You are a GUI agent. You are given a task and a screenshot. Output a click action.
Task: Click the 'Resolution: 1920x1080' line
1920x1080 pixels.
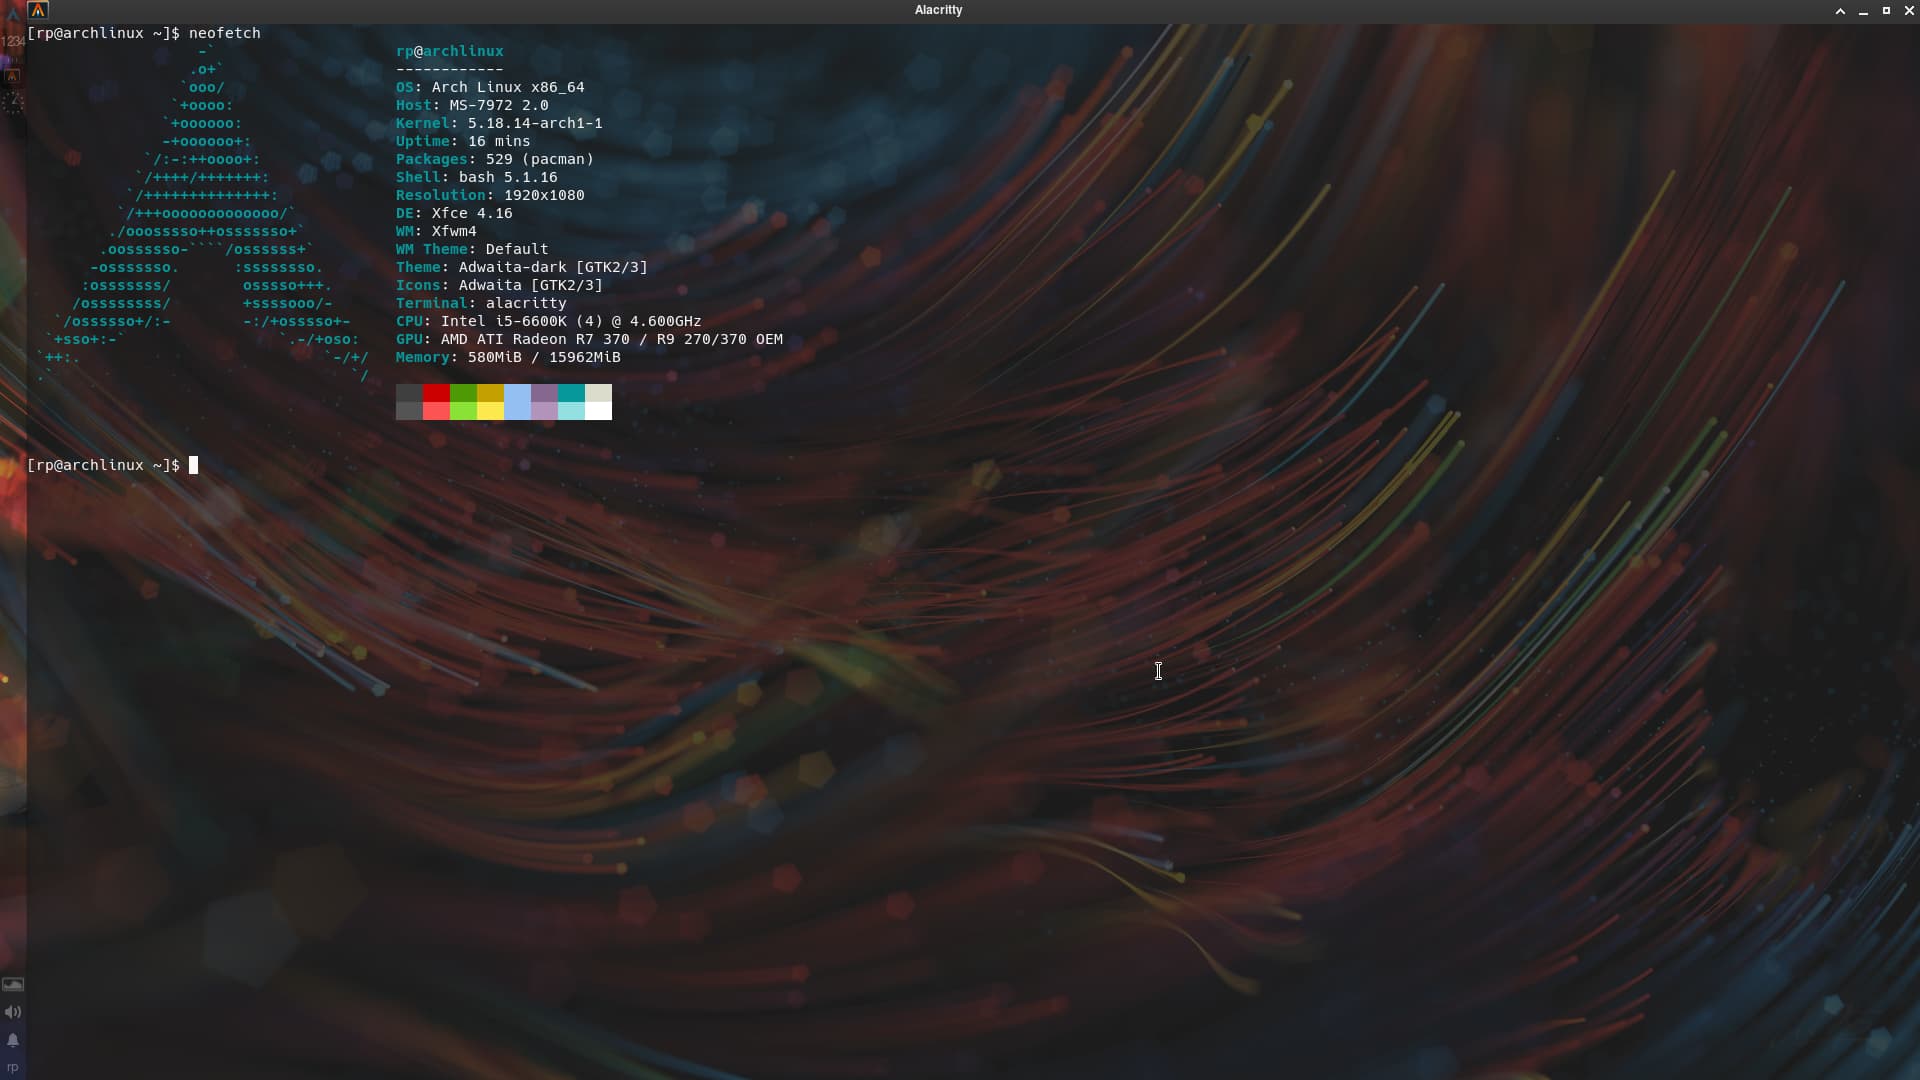point(490,195)
